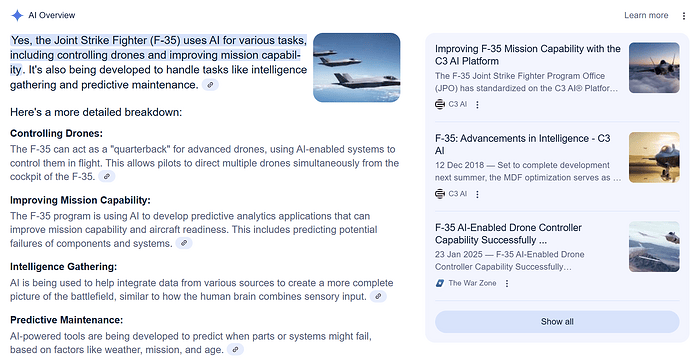Click the AI Overview sparkle icon
The image size is (690, 361).
pyautogui.click(x=17, y=15)
